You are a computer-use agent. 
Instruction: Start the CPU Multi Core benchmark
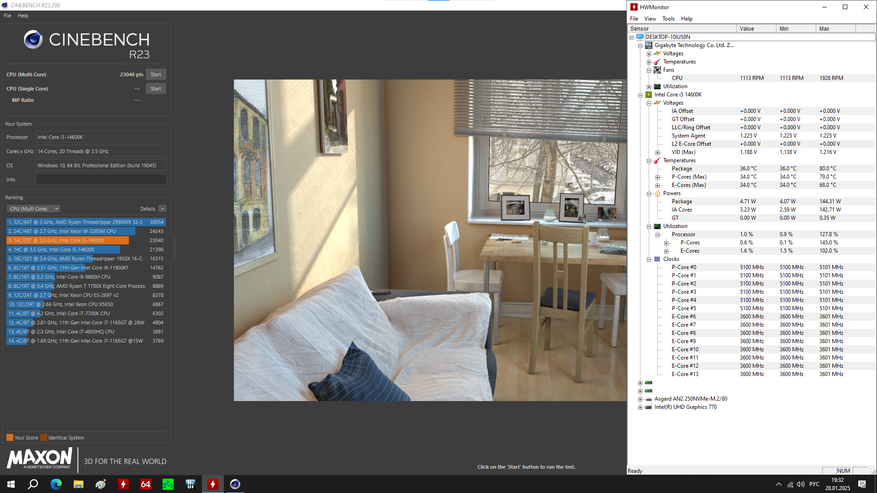tap(155, 74)
